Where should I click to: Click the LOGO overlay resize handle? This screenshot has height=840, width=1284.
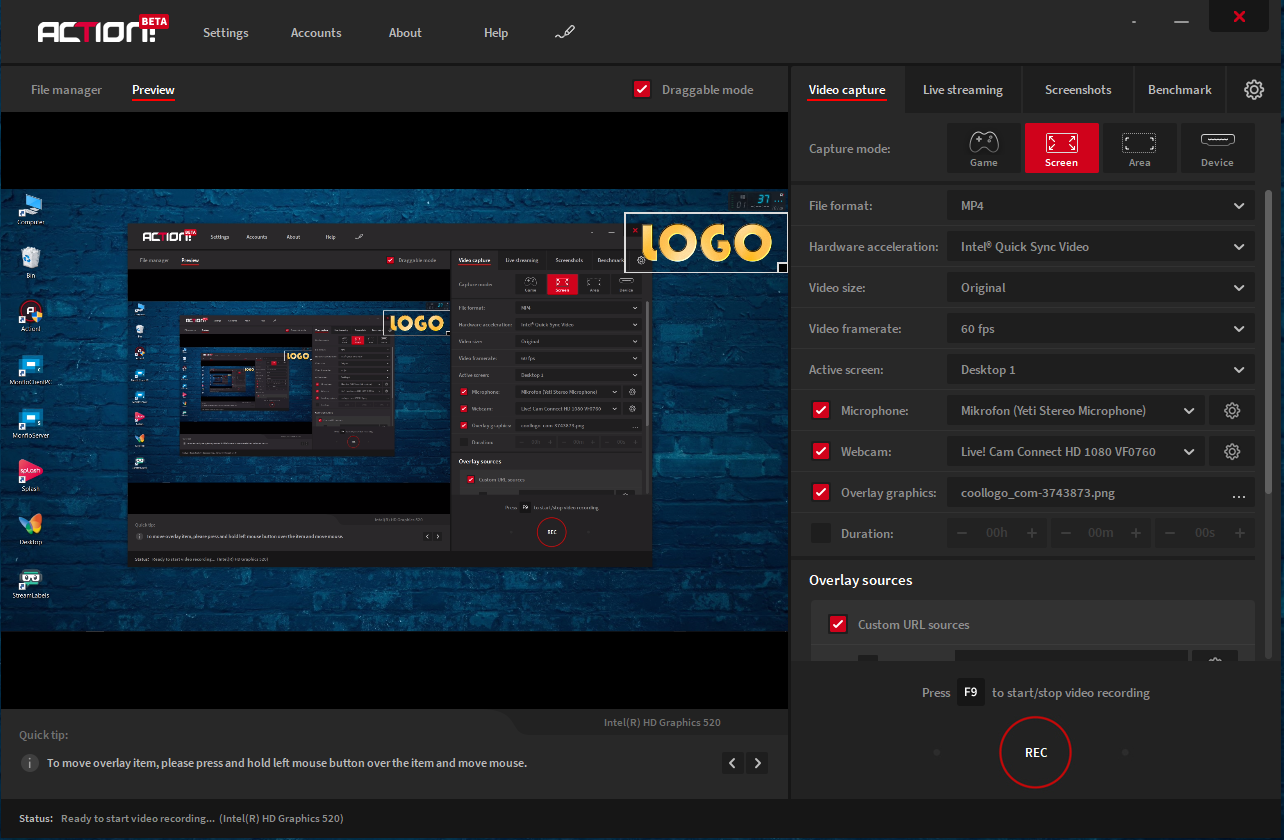tap(782, 267)
